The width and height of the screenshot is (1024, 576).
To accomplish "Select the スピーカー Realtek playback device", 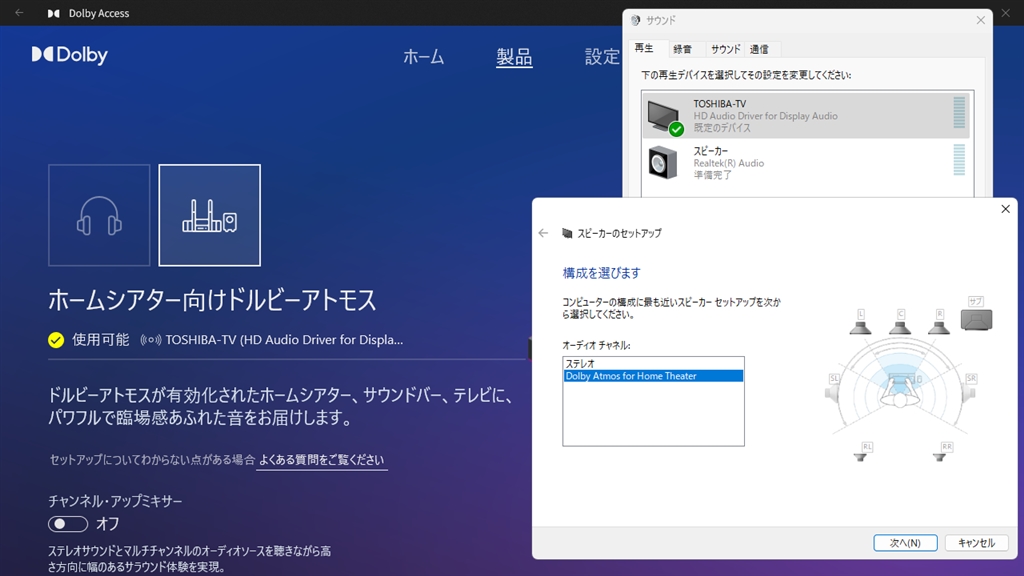I will click(x=806, y=163).
